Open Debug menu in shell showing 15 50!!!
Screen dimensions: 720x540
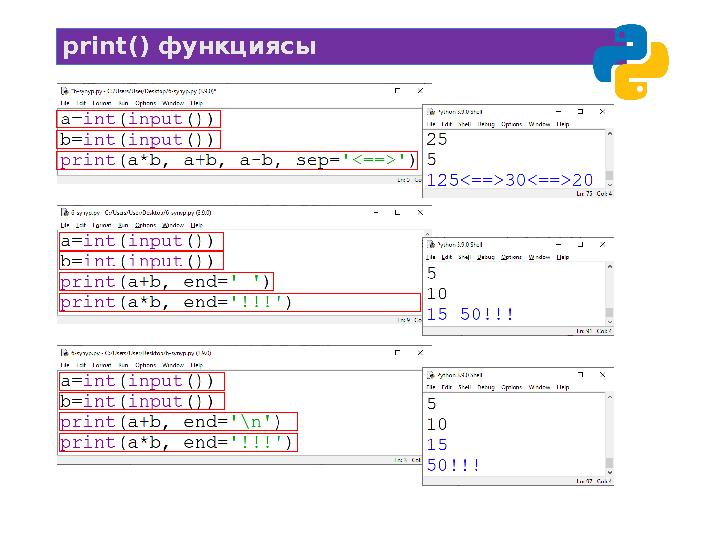(x=486, y=257)
